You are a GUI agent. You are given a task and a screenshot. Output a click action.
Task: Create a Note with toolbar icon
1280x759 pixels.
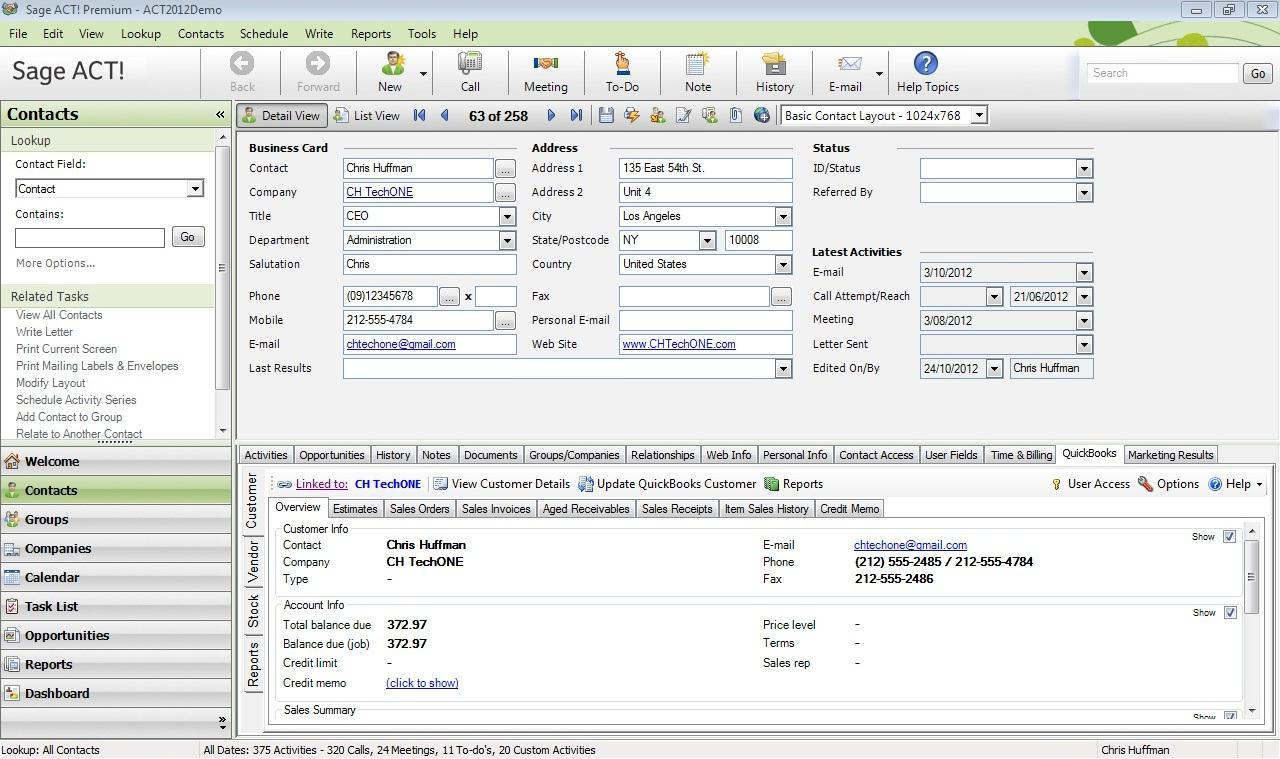pos(698,65)
